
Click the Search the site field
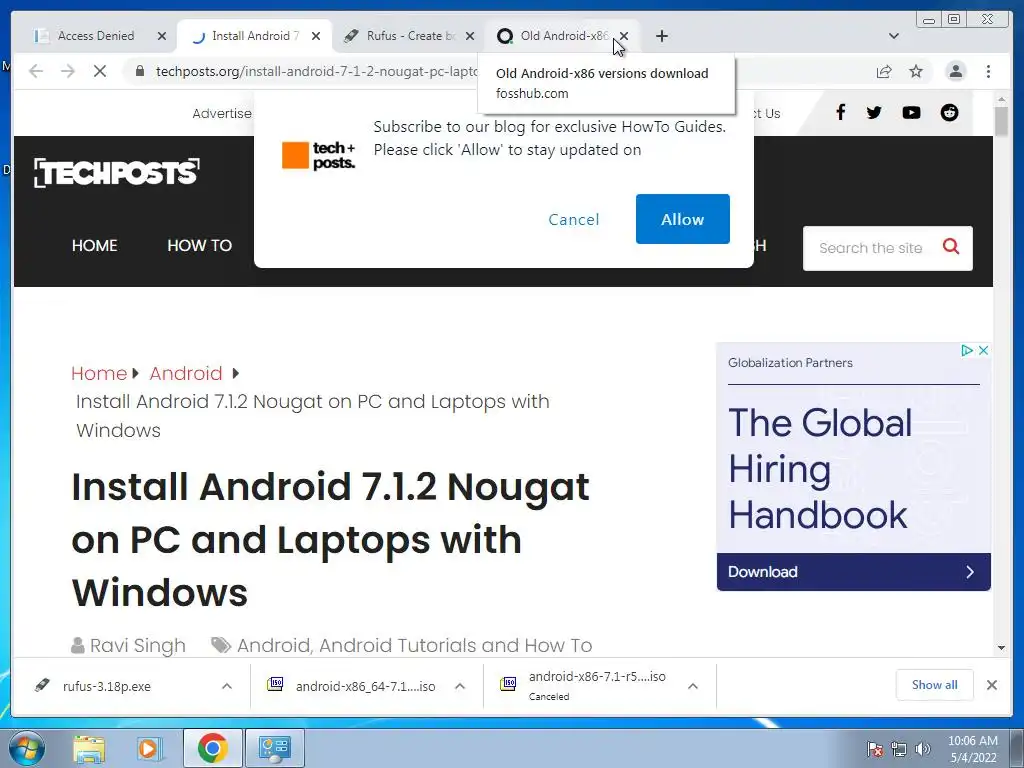point(871,248)
